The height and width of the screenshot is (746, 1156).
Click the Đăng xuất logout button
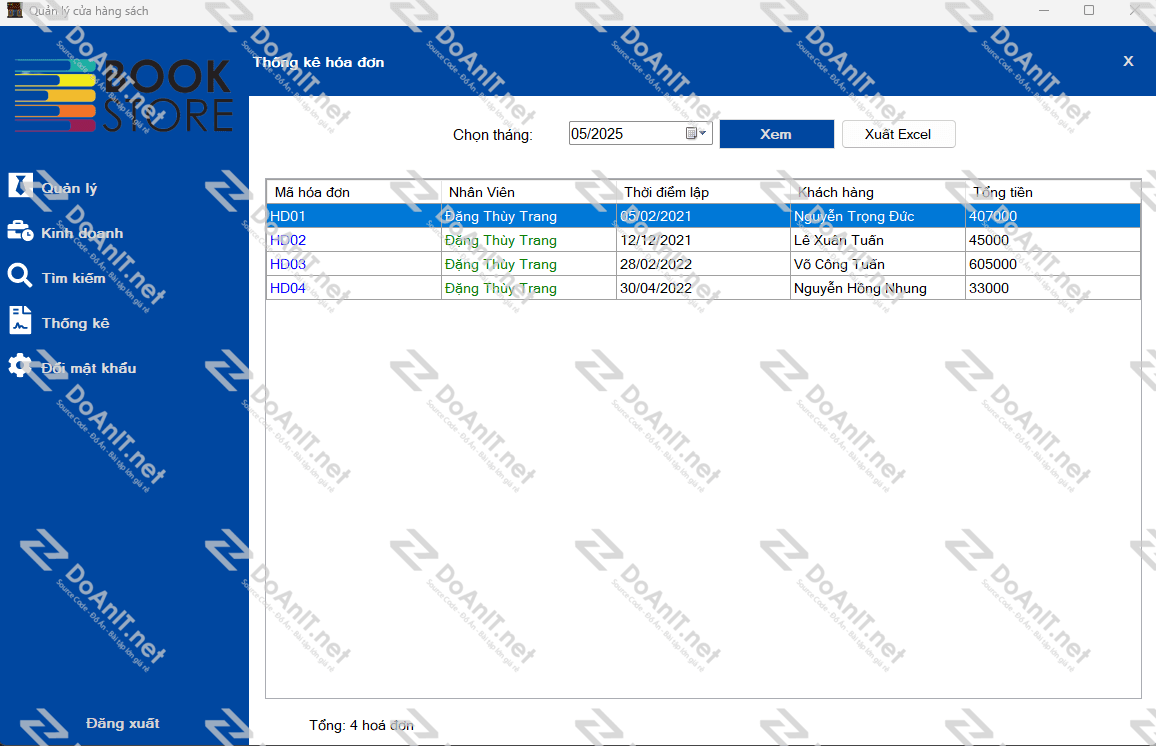pos(122,723)
